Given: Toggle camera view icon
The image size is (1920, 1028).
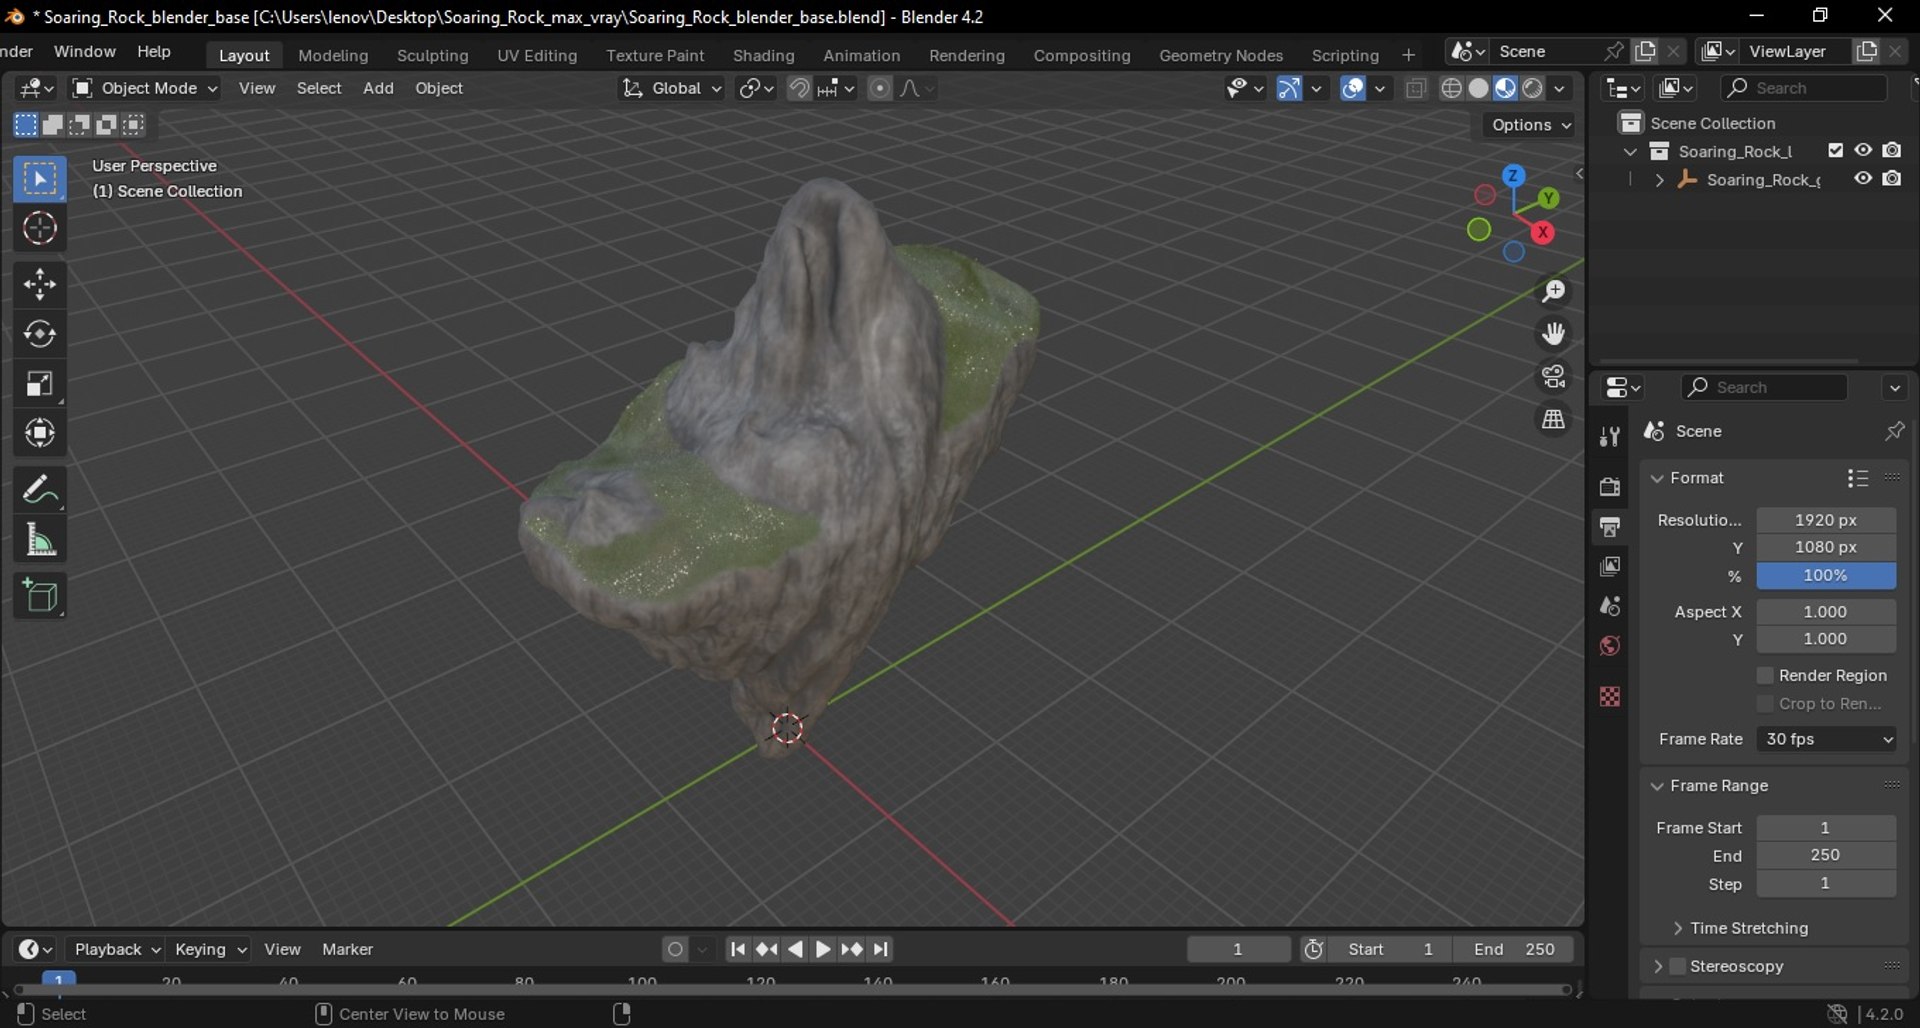Looking at the screenshot, I should (x=1553, y=377).
